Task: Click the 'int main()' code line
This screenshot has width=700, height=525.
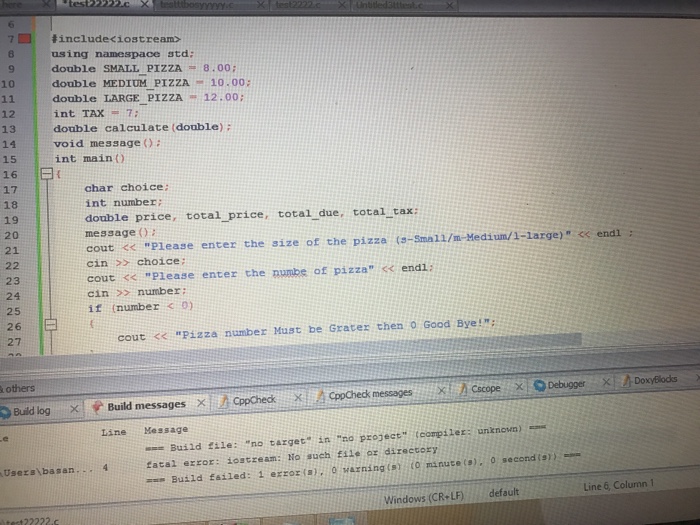Action: point(90,158)
